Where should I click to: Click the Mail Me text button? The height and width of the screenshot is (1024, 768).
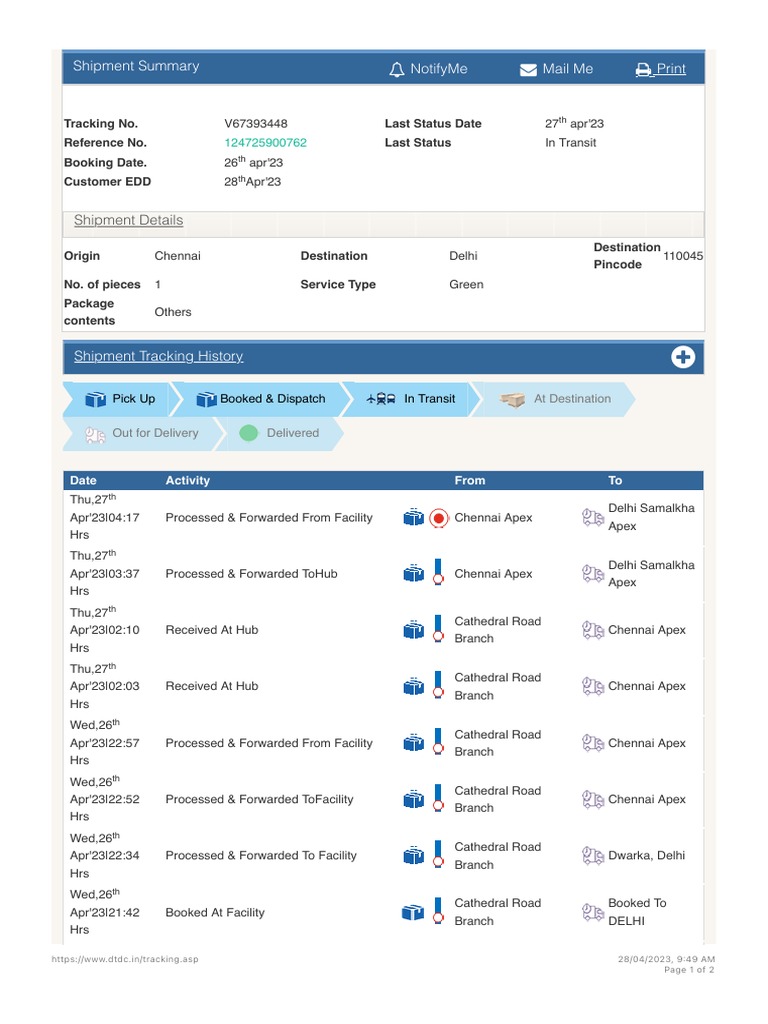click(567, 69)
